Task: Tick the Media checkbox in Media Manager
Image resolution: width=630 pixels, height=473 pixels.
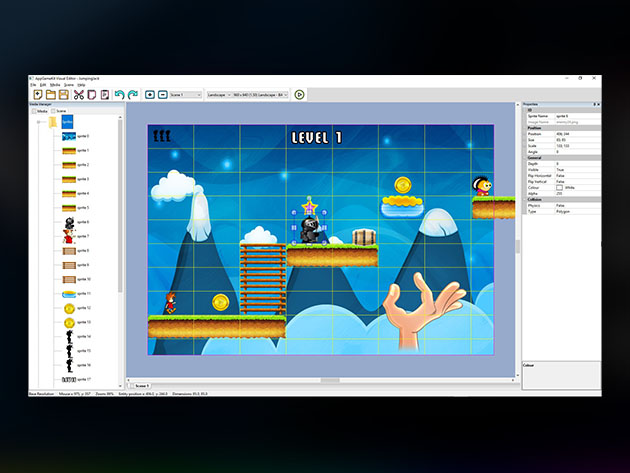Action: pyautogui.click(x=35, y=111)
